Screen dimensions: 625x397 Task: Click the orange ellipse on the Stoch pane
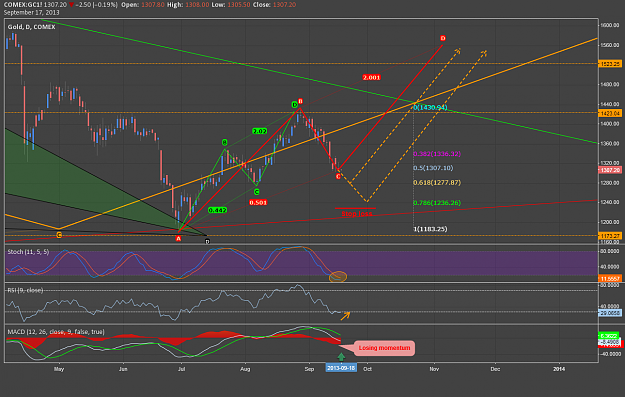click(x=338, y=276)
